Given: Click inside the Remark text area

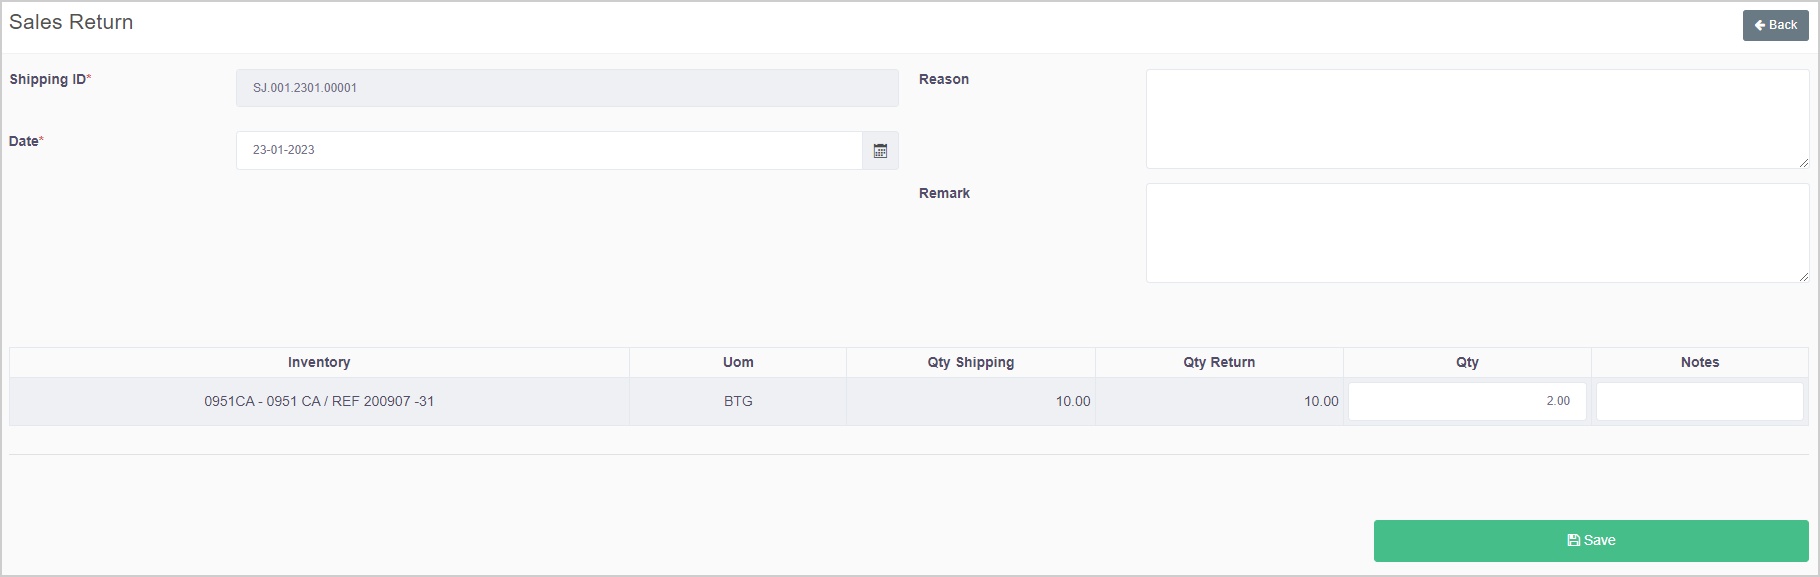Looking at the screenshot, I should pyautogui.click(x=1476, y=232).
